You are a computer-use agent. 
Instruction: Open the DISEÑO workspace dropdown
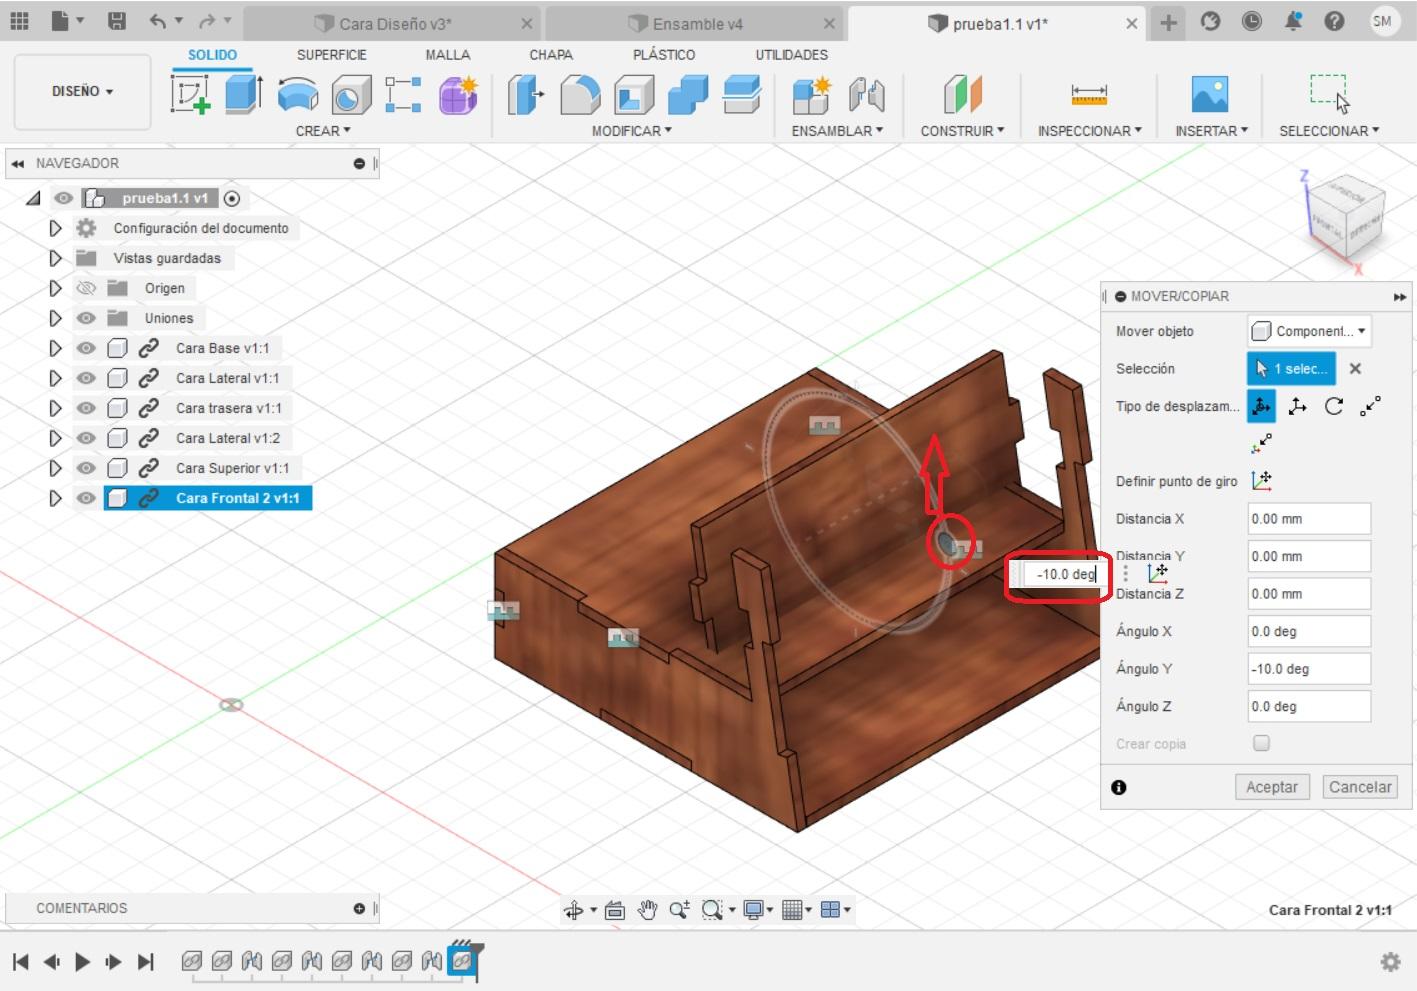[x=82, y=91]
